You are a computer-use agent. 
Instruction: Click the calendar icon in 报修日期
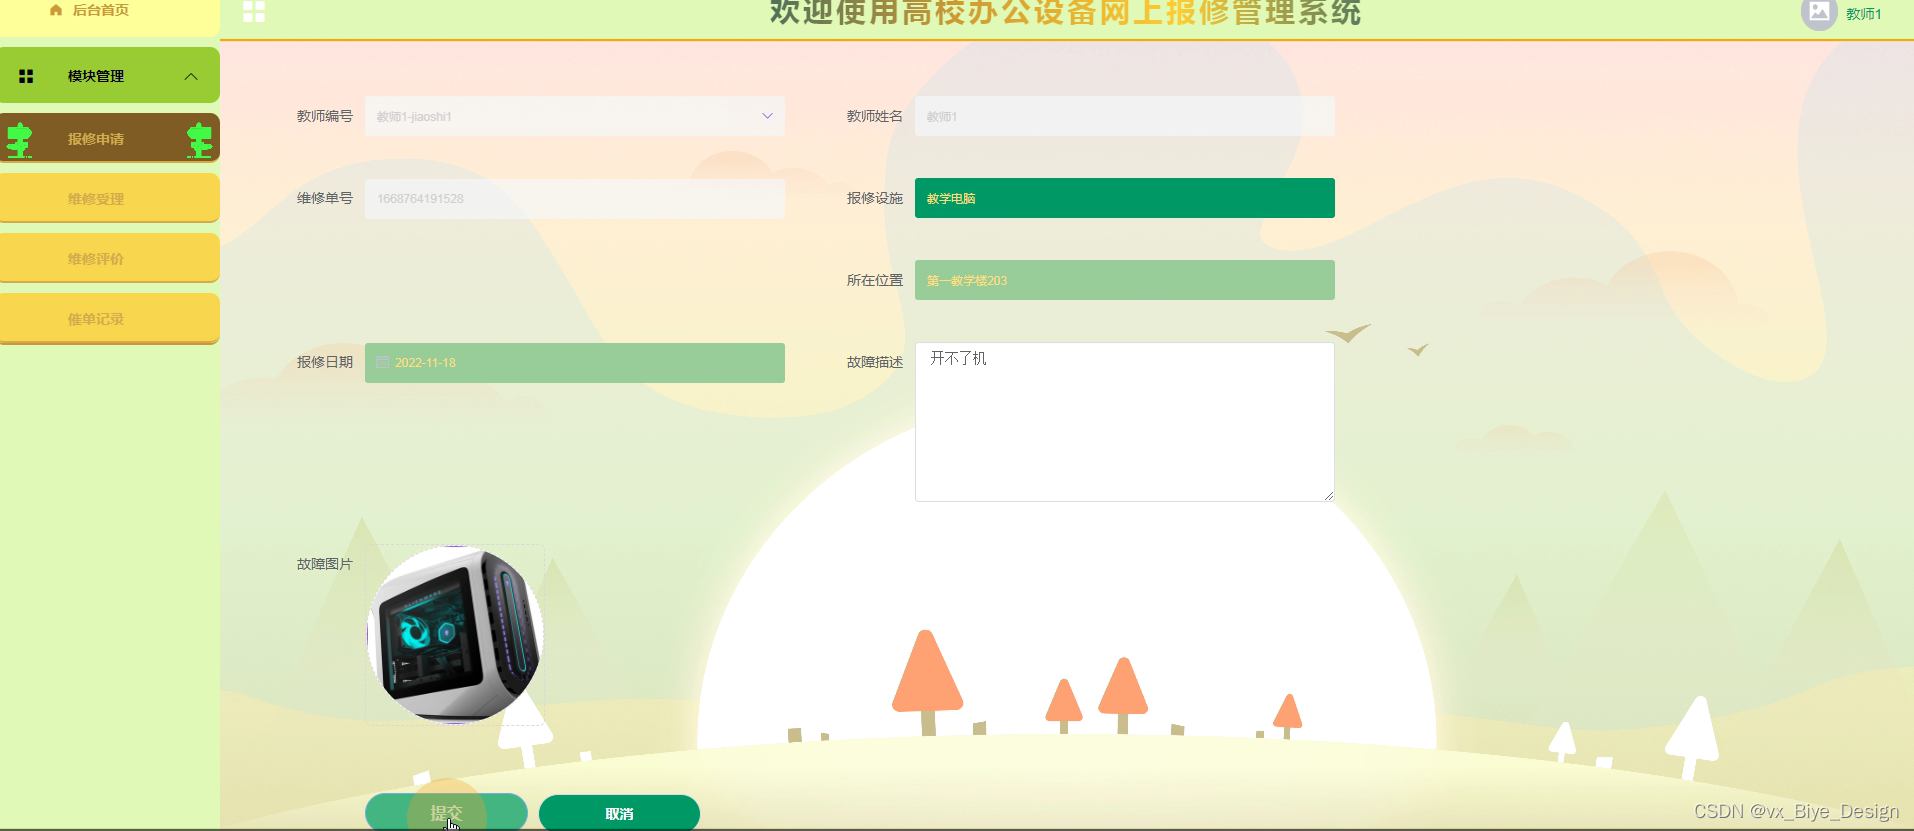pyautogui.click(x=382, y=362)
